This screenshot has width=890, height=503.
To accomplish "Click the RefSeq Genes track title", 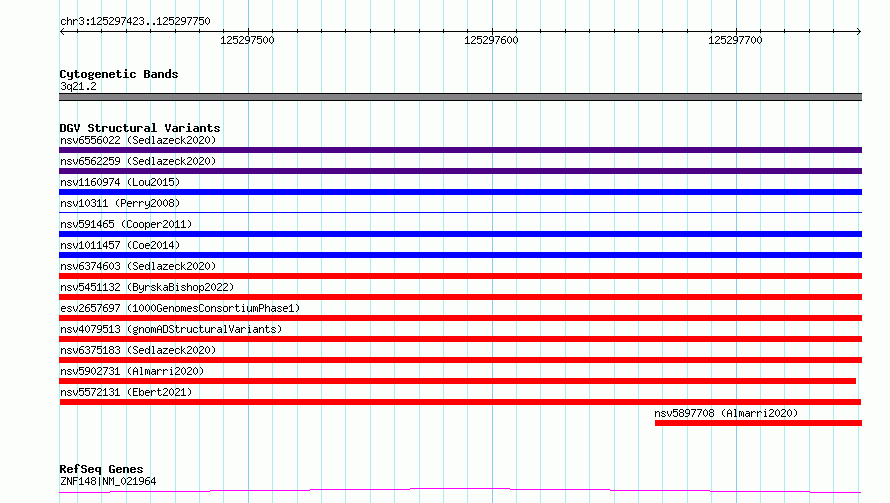I will click(101, 469).
